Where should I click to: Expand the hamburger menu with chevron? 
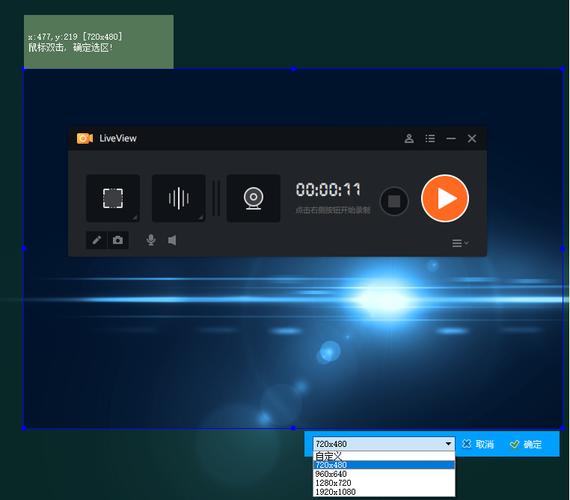pyautogui.click(x=460, y=243)
